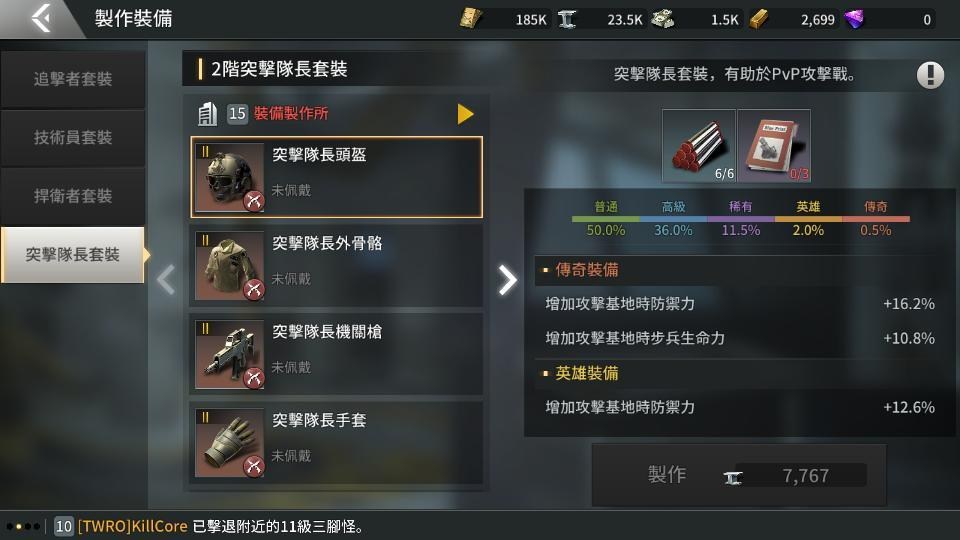This screenshot has height=540, width=960.
Task: Go to previous set with left chevron
Action: [166, 280]
